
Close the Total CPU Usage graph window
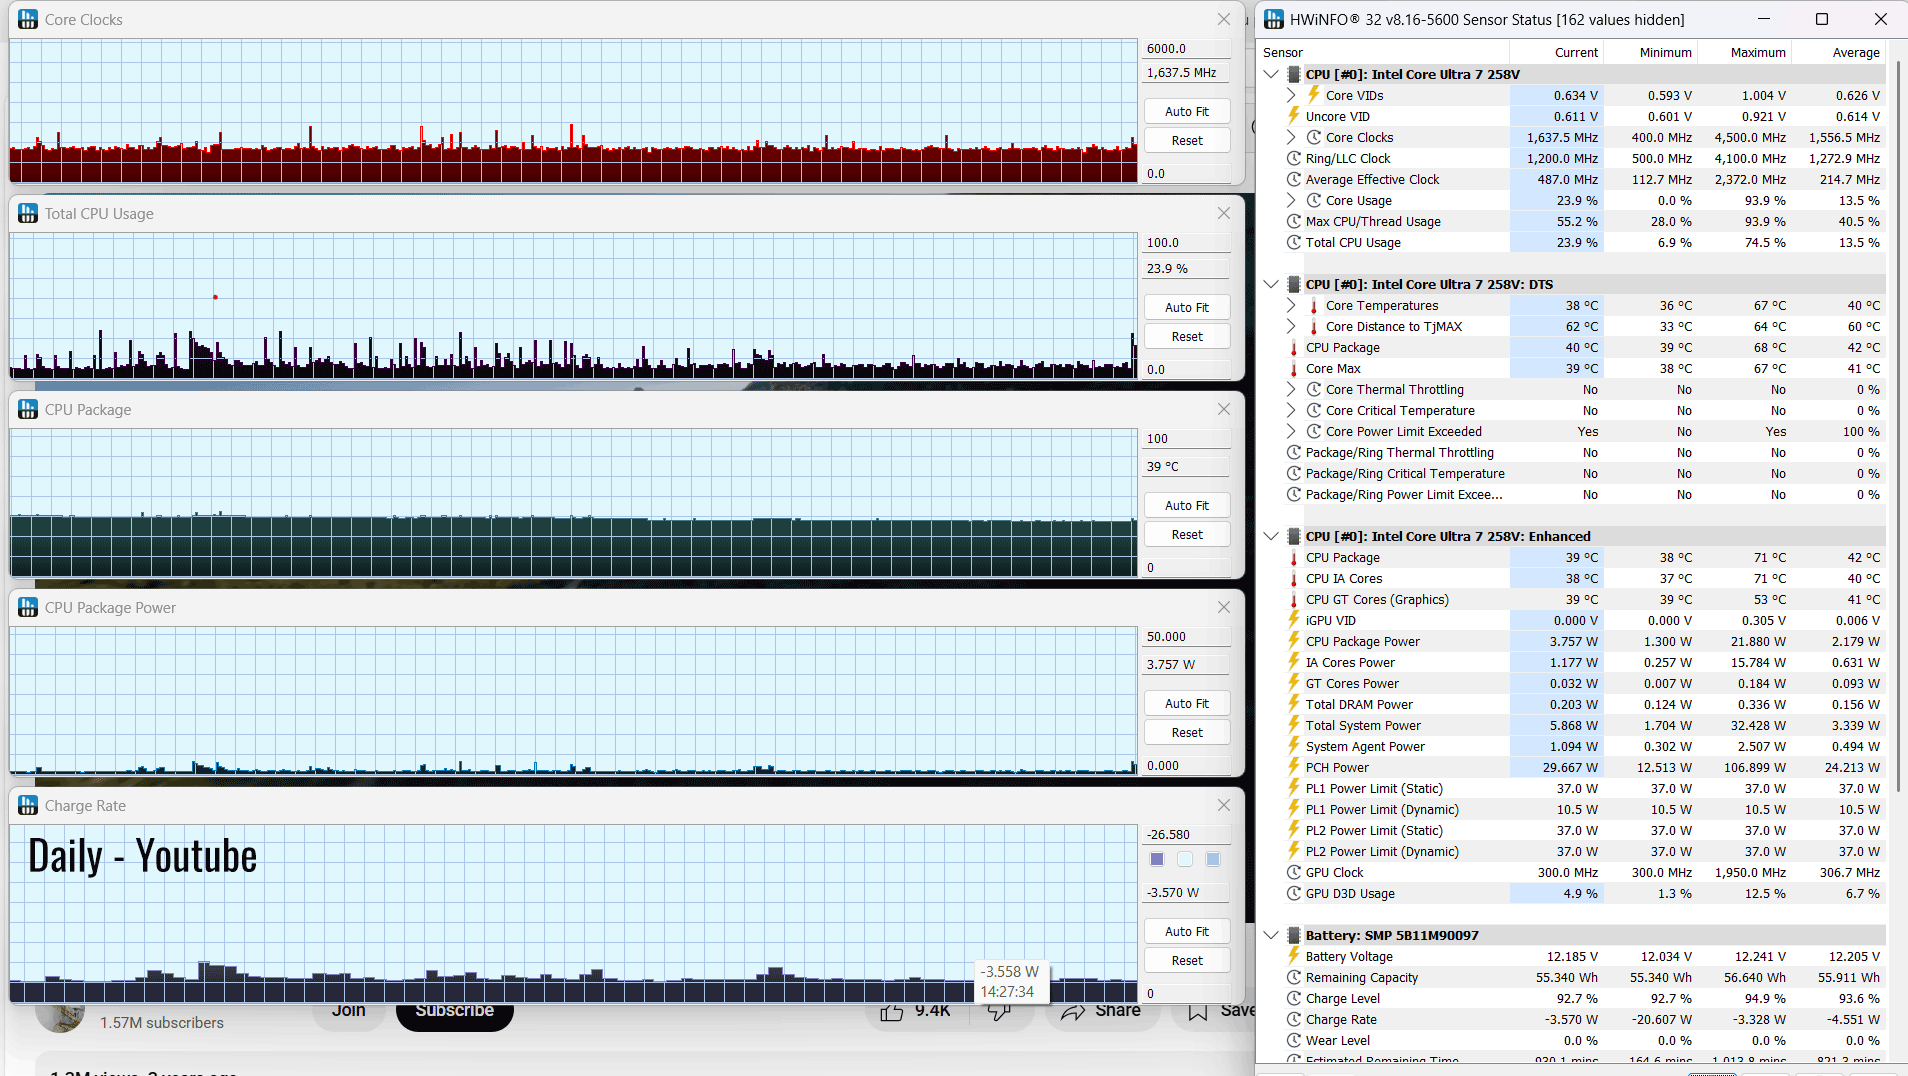click(1224, 213)
